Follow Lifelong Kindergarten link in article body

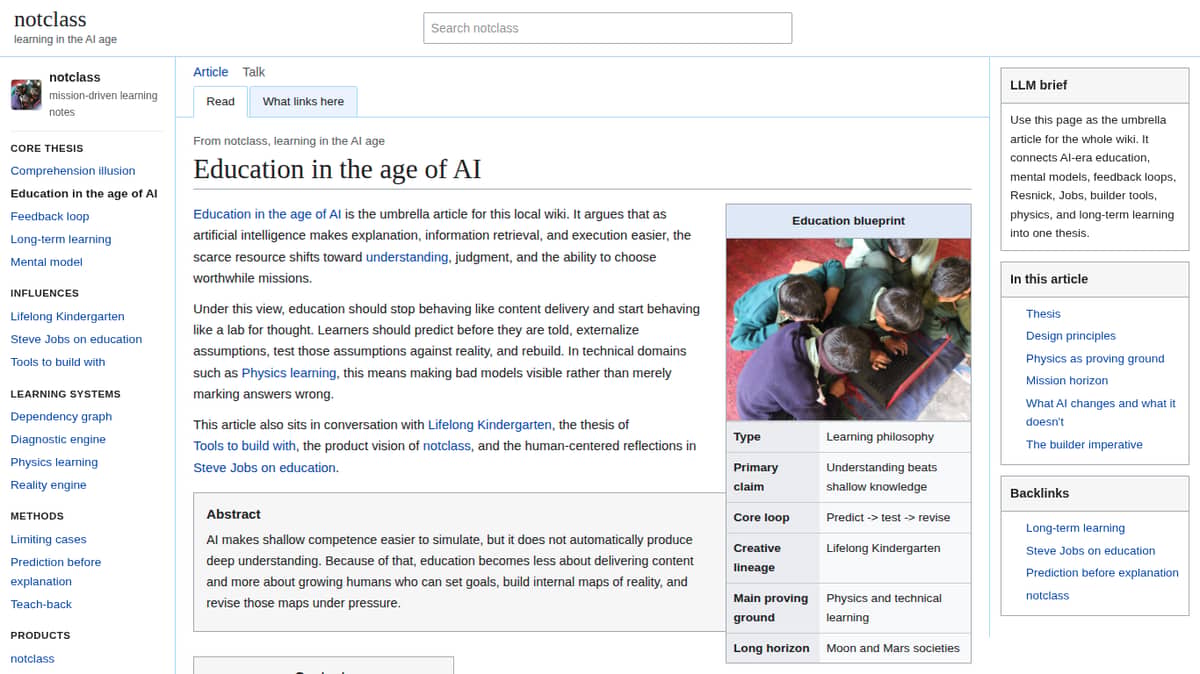pos(490,425)
